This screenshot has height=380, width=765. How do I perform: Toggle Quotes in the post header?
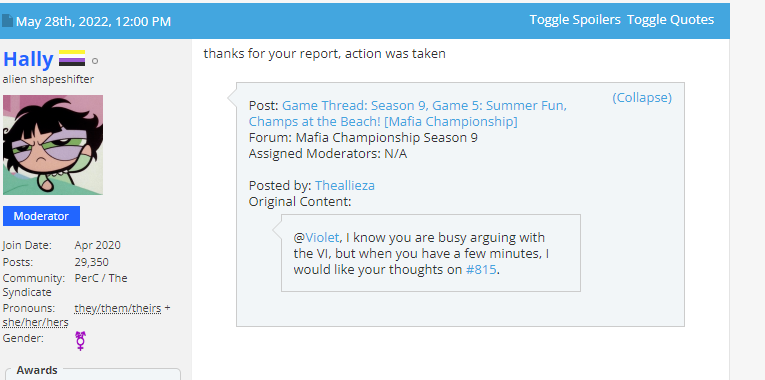tap(670, 20)
